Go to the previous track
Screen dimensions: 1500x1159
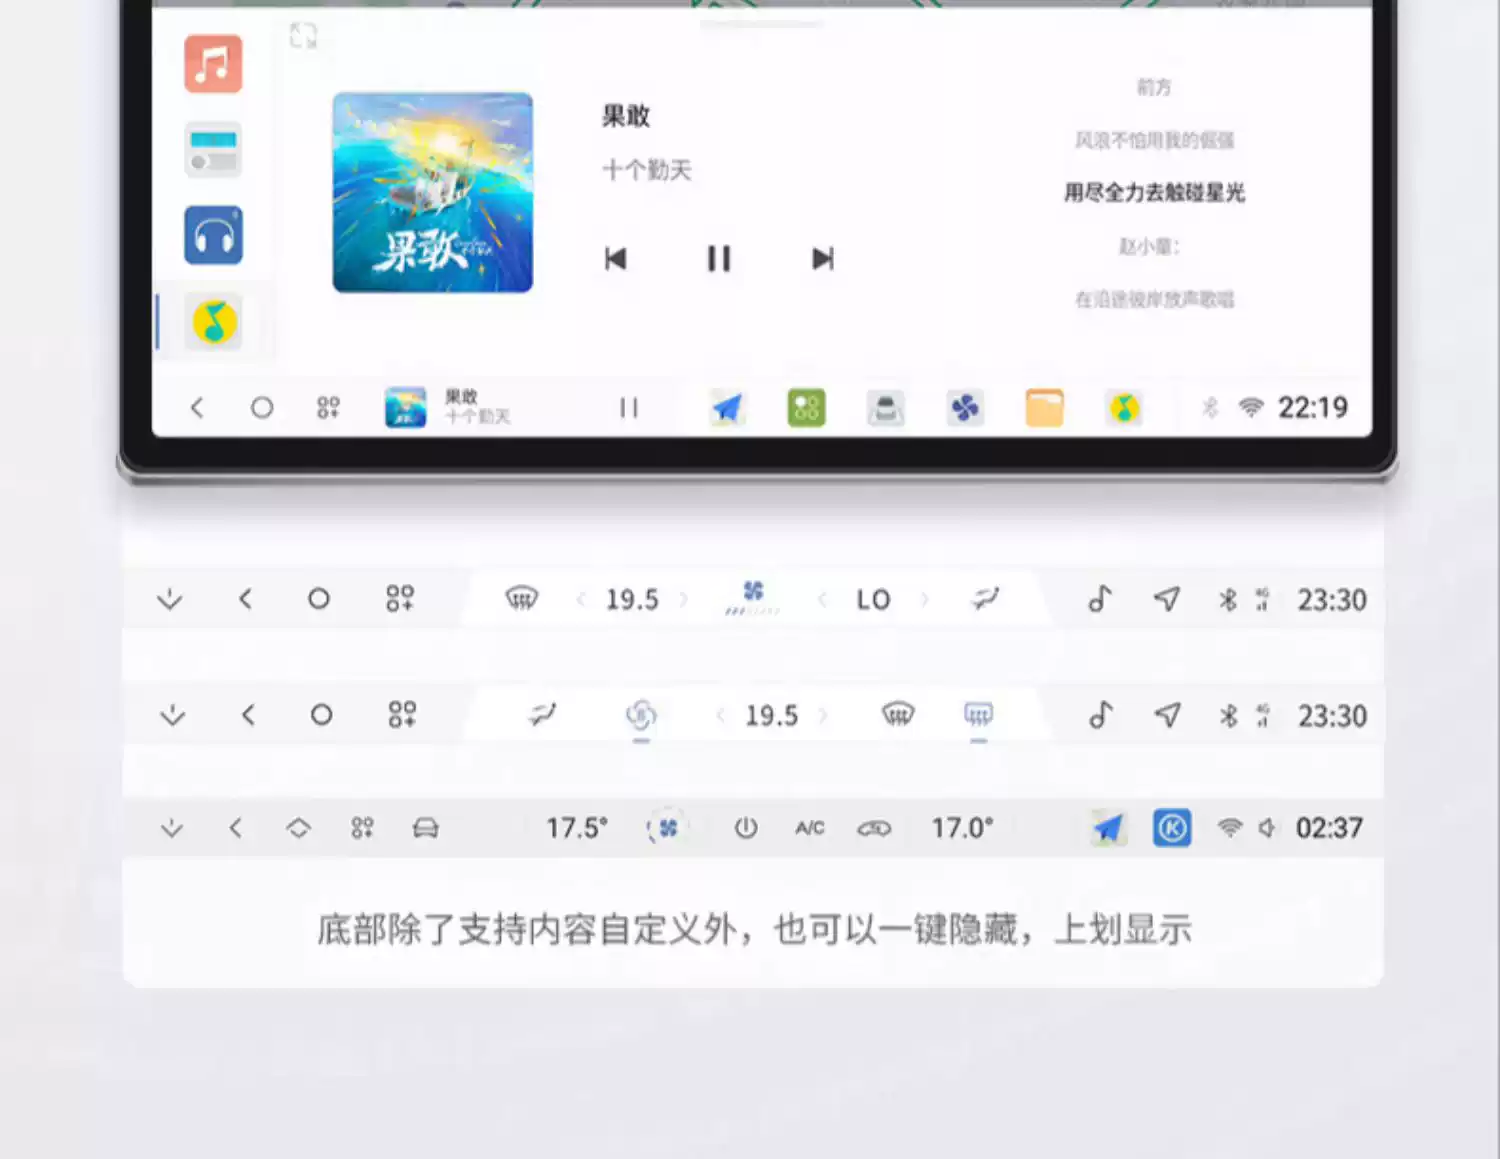click(616, 259)
